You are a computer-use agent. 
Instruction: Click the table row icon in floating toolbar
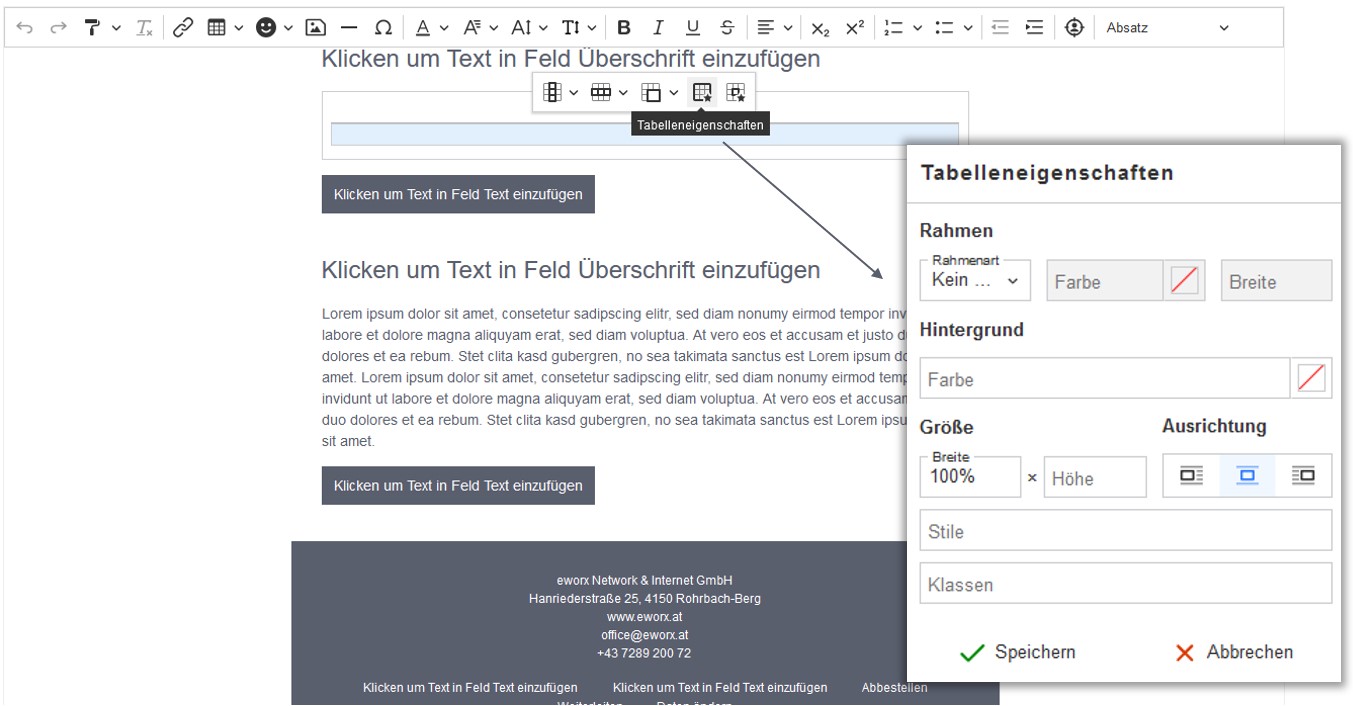coord(601,93)
